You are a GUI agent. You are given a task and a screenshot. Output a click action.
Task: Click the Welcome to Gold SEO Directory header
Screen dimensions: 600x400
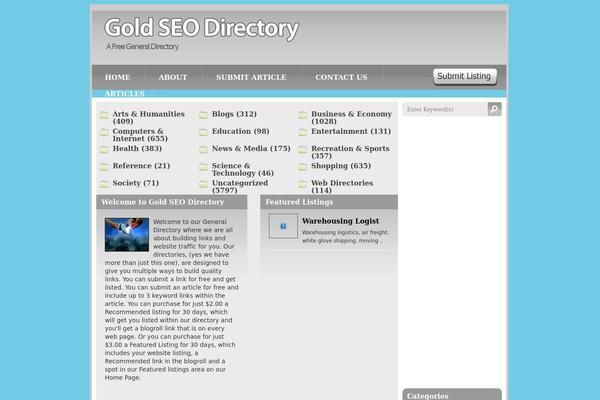click(172, 202)
